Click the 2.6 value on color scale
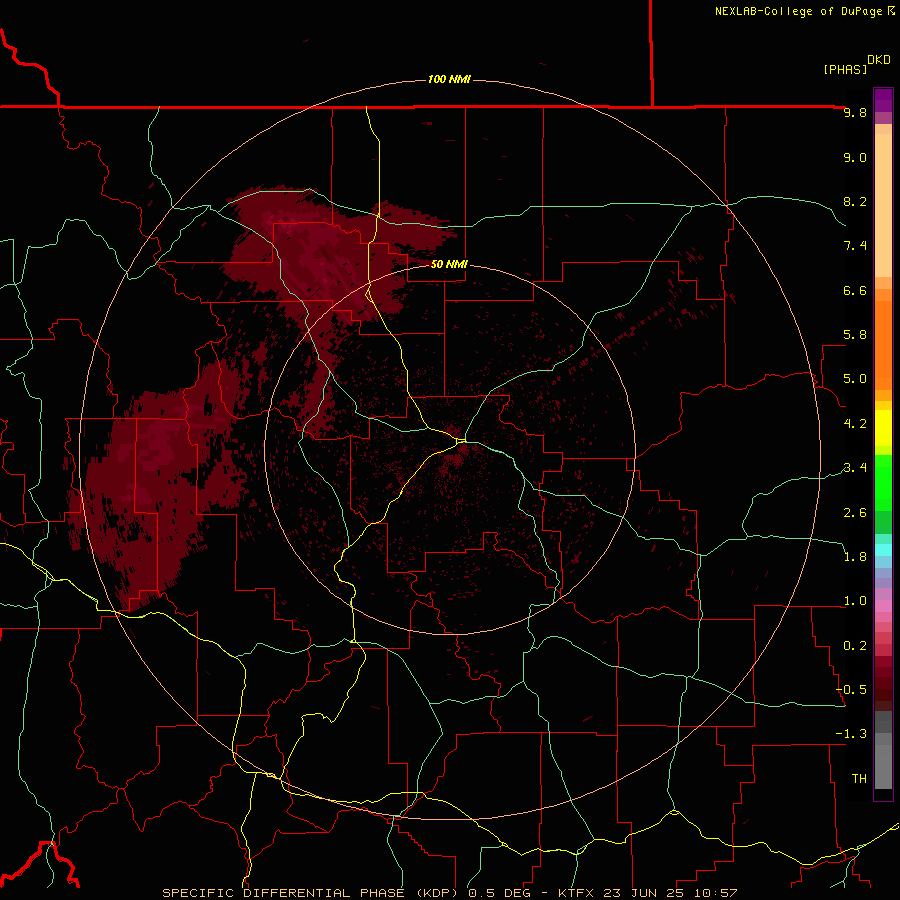This screenshot has width=900, height=900. (x=855, y=513)
